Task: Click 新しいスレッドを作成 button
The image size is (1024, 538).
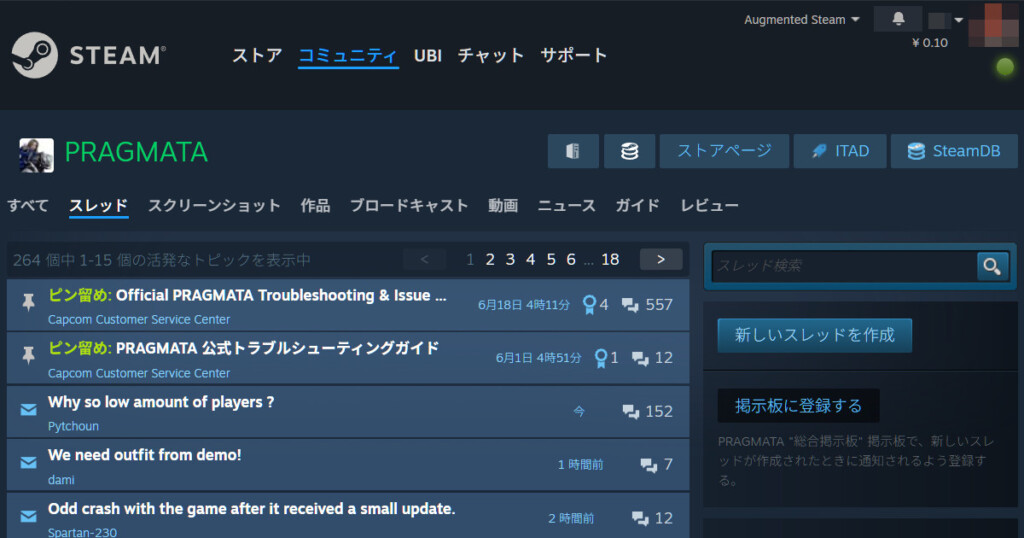Action: pos(814,335)
